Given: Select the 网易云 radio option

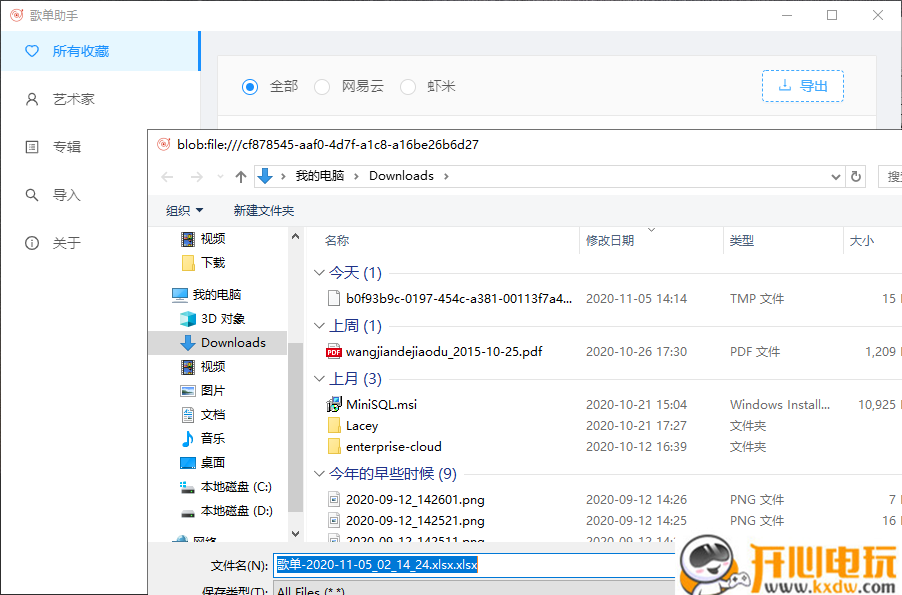Looking at the screenshot, I should pyautogui.click(x=322, y=87).
